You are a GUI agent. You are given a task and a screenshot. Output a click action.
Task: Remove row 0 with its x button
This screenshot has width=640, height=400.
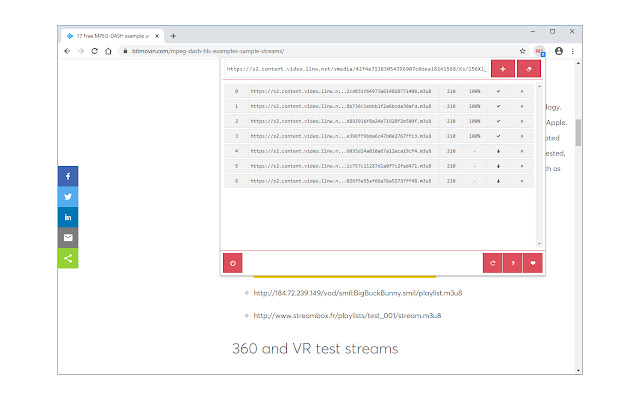point(521,91)
